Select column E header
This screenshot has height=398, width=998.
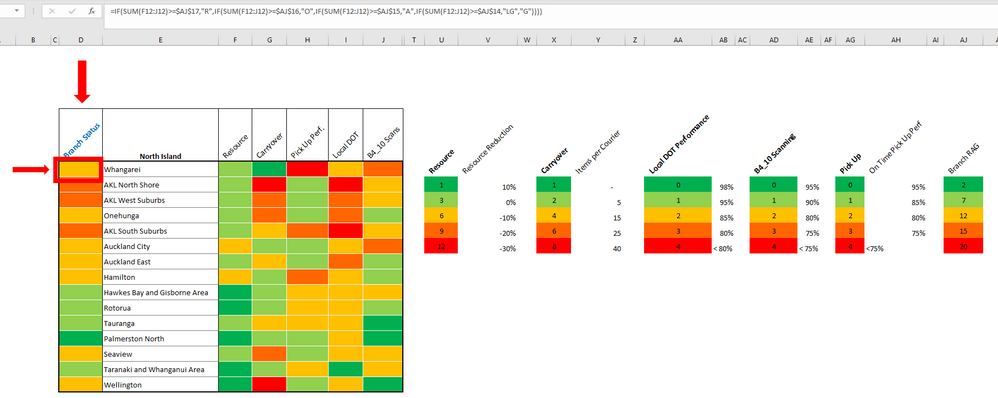pos(160,40)
